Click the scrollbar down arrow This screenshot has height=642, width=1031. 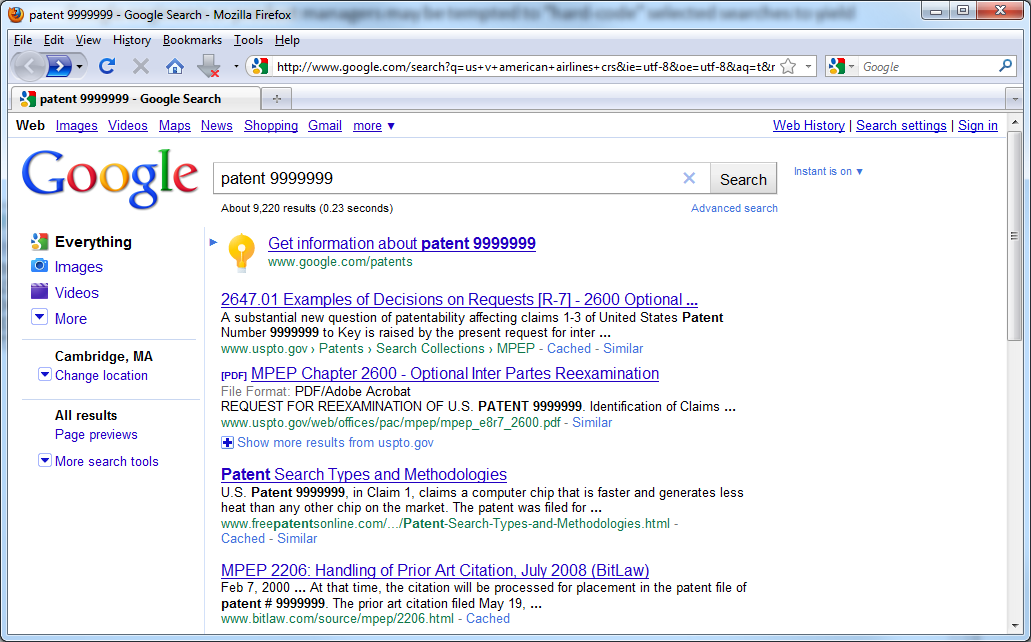click(x=1015, y=626)
